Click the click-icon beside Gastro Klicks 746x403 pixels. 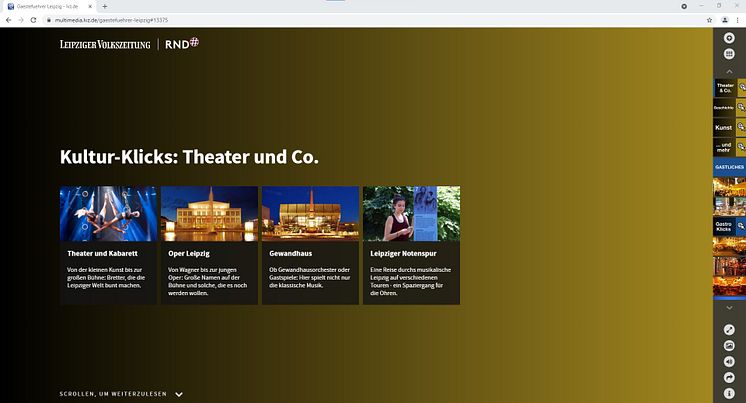(741, 226)
